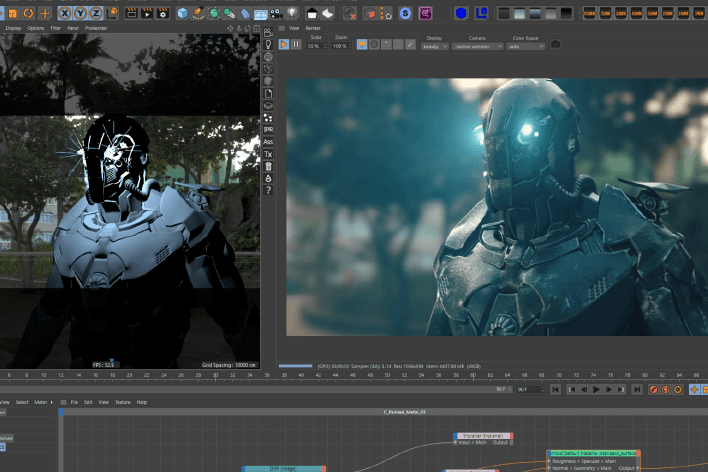Select the black swatch in toolbar
This screenshot has width=708, height=472.
point(566,14)
